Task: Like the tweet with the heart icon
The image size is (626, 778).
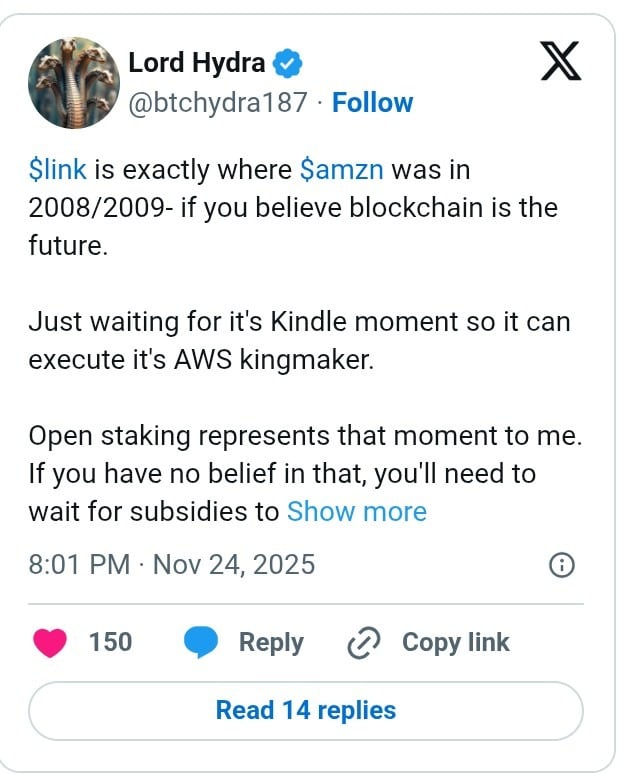Action: 49,641
